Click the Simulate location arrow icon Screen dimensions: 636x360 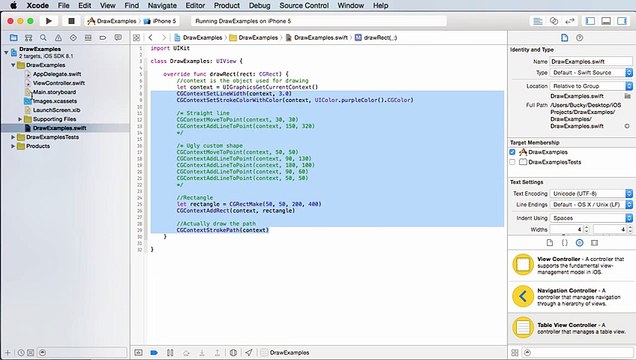pos(249,353)
